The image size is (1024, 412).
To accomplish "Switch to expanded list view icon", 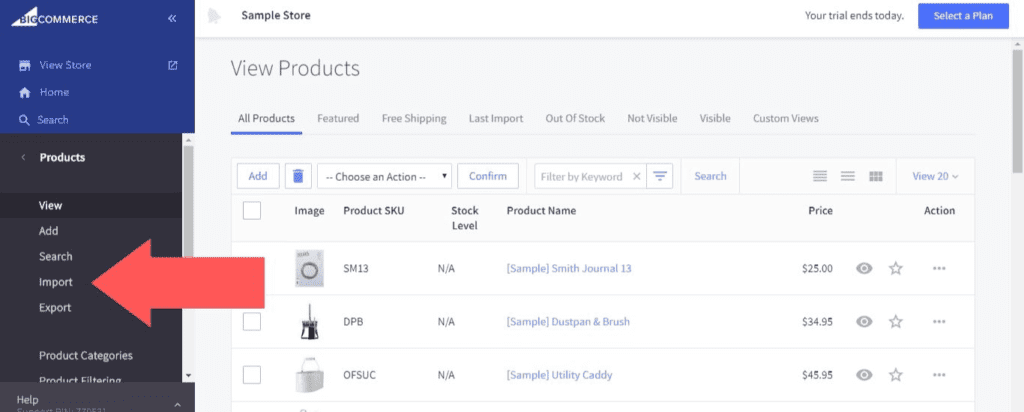I will point(820,176).
